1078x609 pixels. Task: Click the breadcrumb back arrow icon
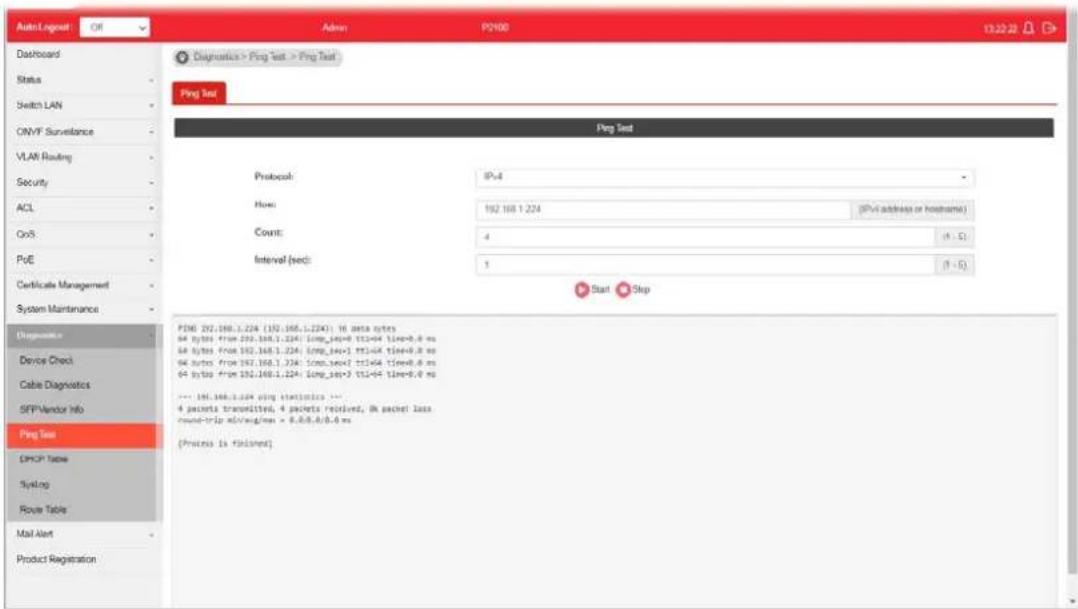coord(182,57)
